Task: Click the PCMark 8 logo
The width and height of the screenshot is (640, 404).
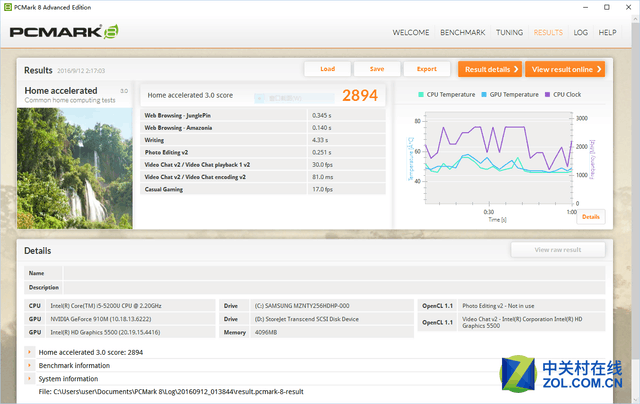Action: point(64,32)
